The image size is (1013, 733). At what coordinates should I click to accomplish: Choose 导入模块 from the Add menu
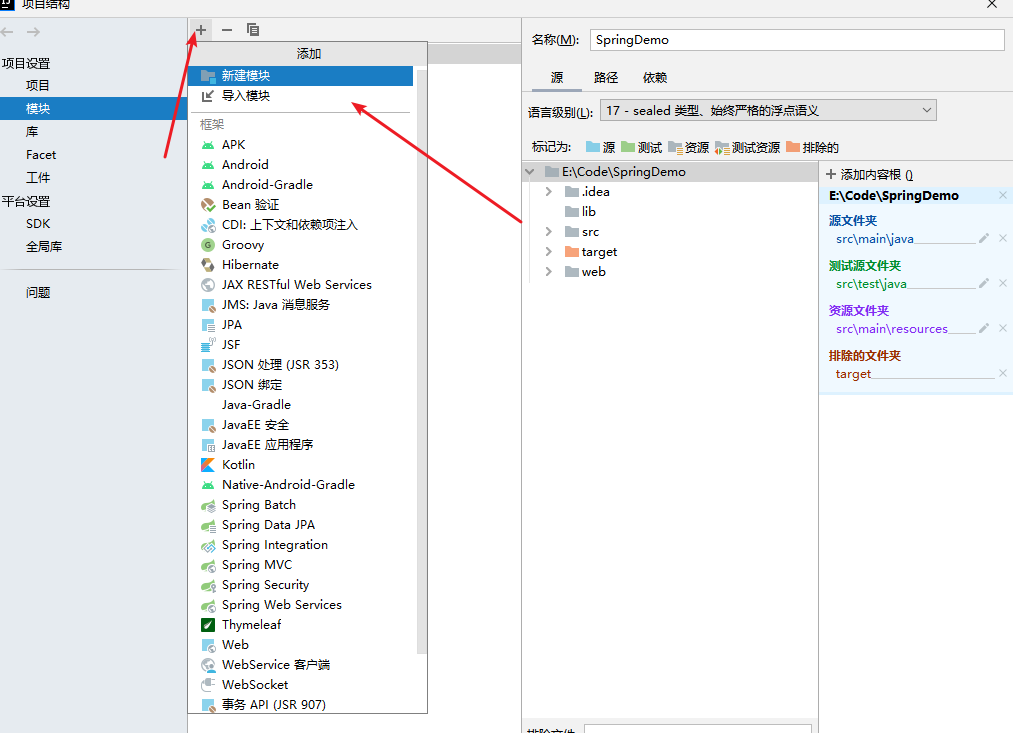pyautogui.click(x=301, y=96)
